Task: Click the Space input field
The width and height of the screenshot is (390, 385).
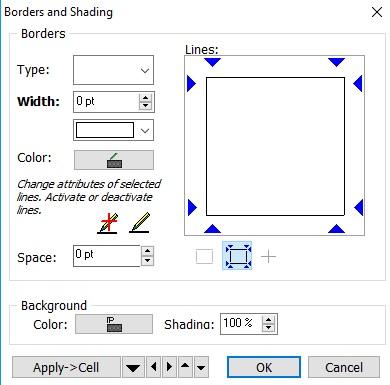Action: (107, 256)
